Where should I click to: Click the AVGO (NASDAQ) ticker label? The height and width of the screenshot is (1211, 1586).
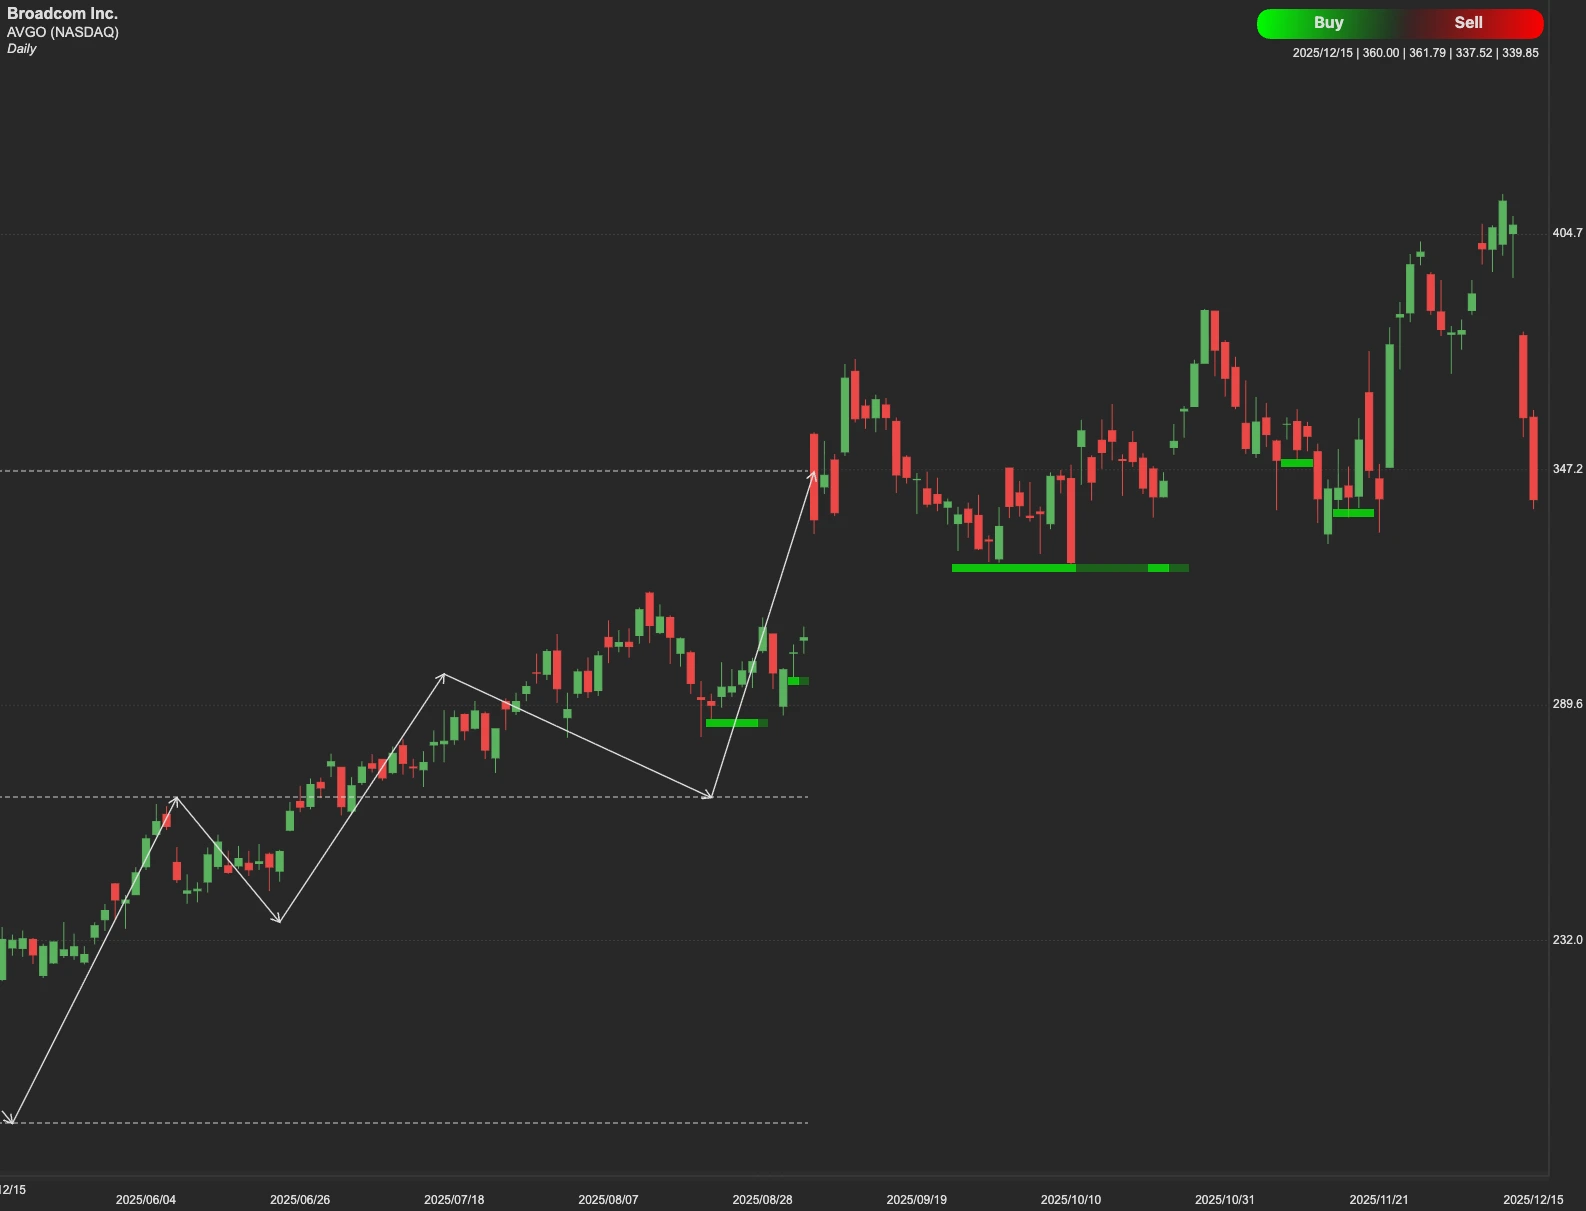(x=63, y=32)
